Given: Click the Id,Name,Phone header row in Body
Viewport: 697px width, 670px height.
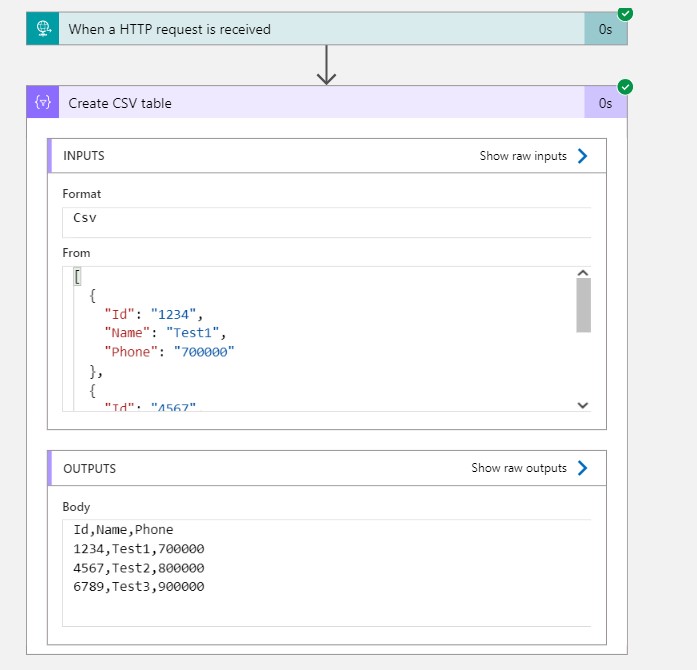Looking at the screenshot, I should coord(123,530).
